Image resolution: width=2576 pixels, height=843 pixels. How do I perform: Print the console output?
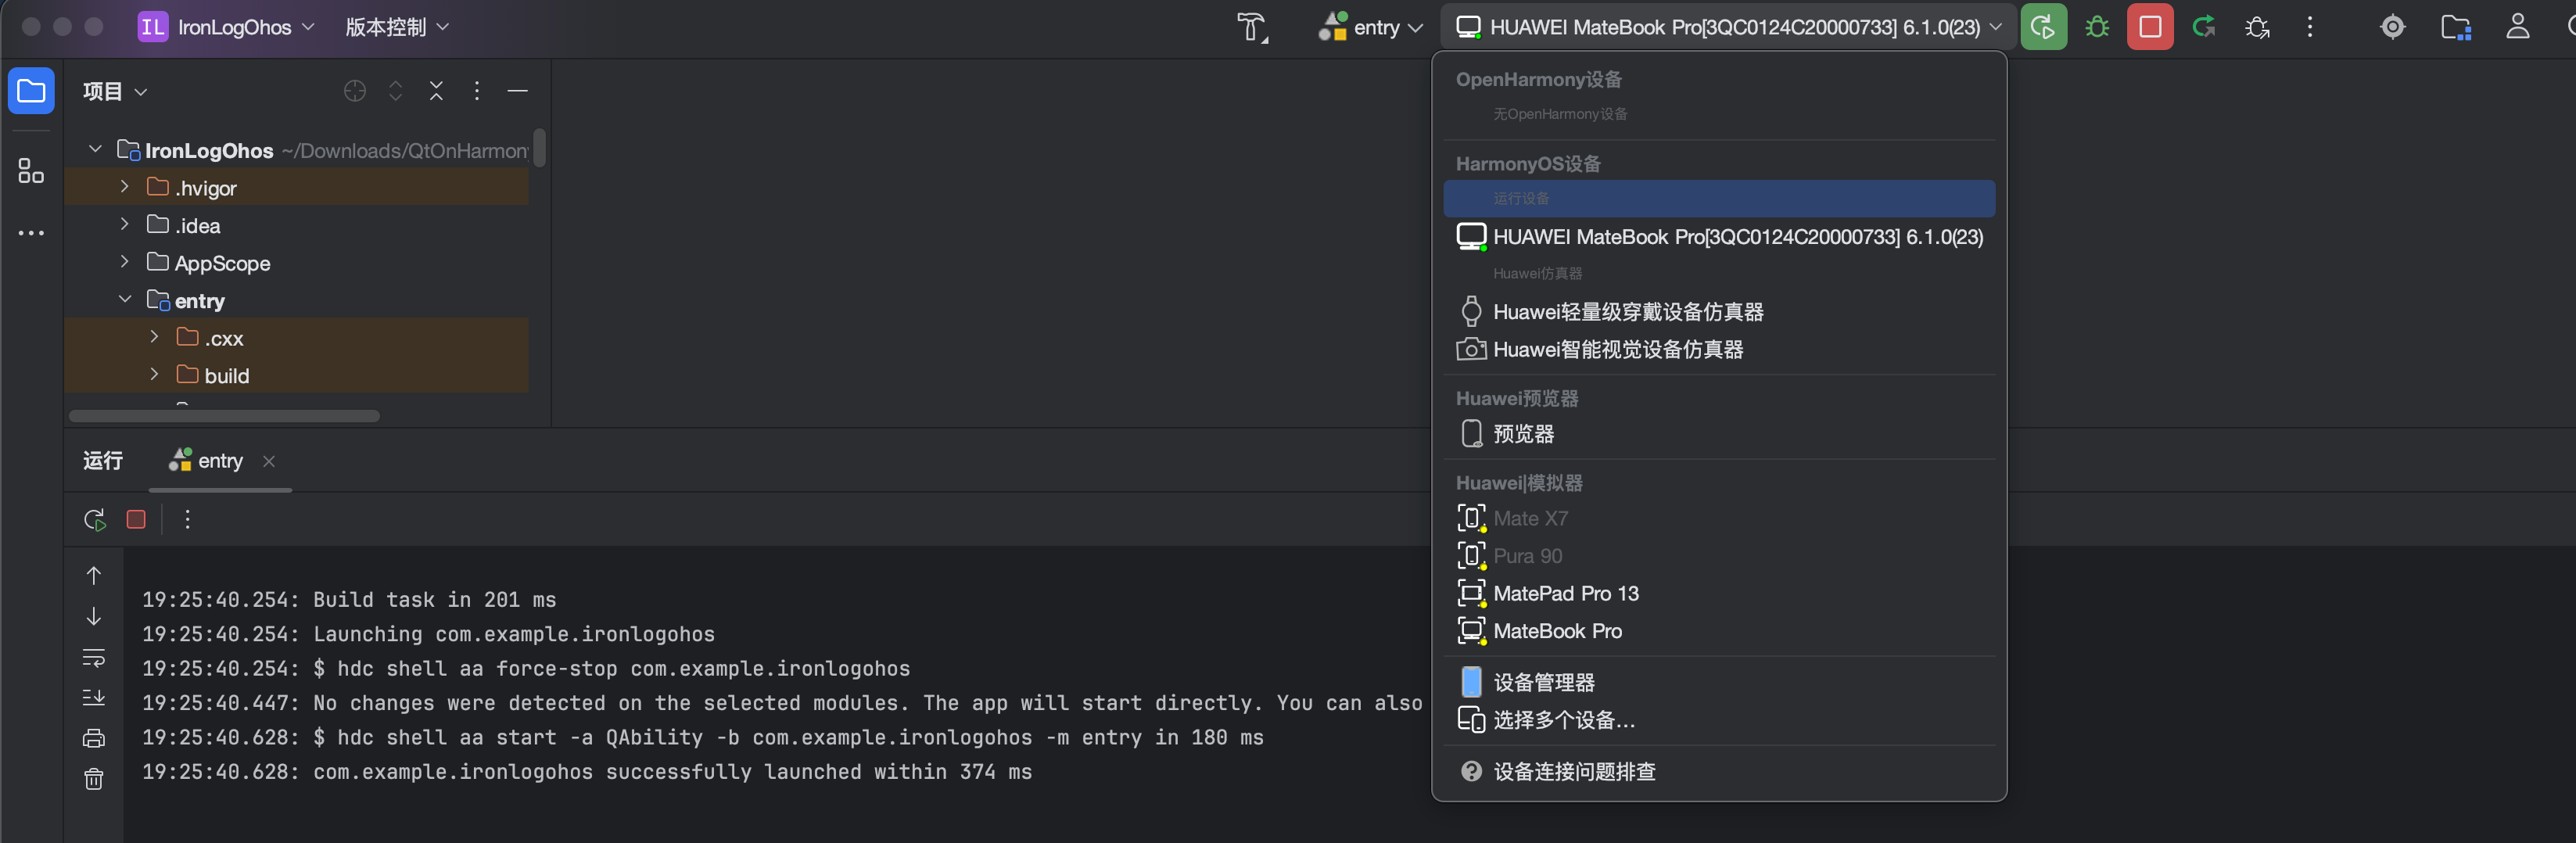pyautogui.click(x=94, y=738)
